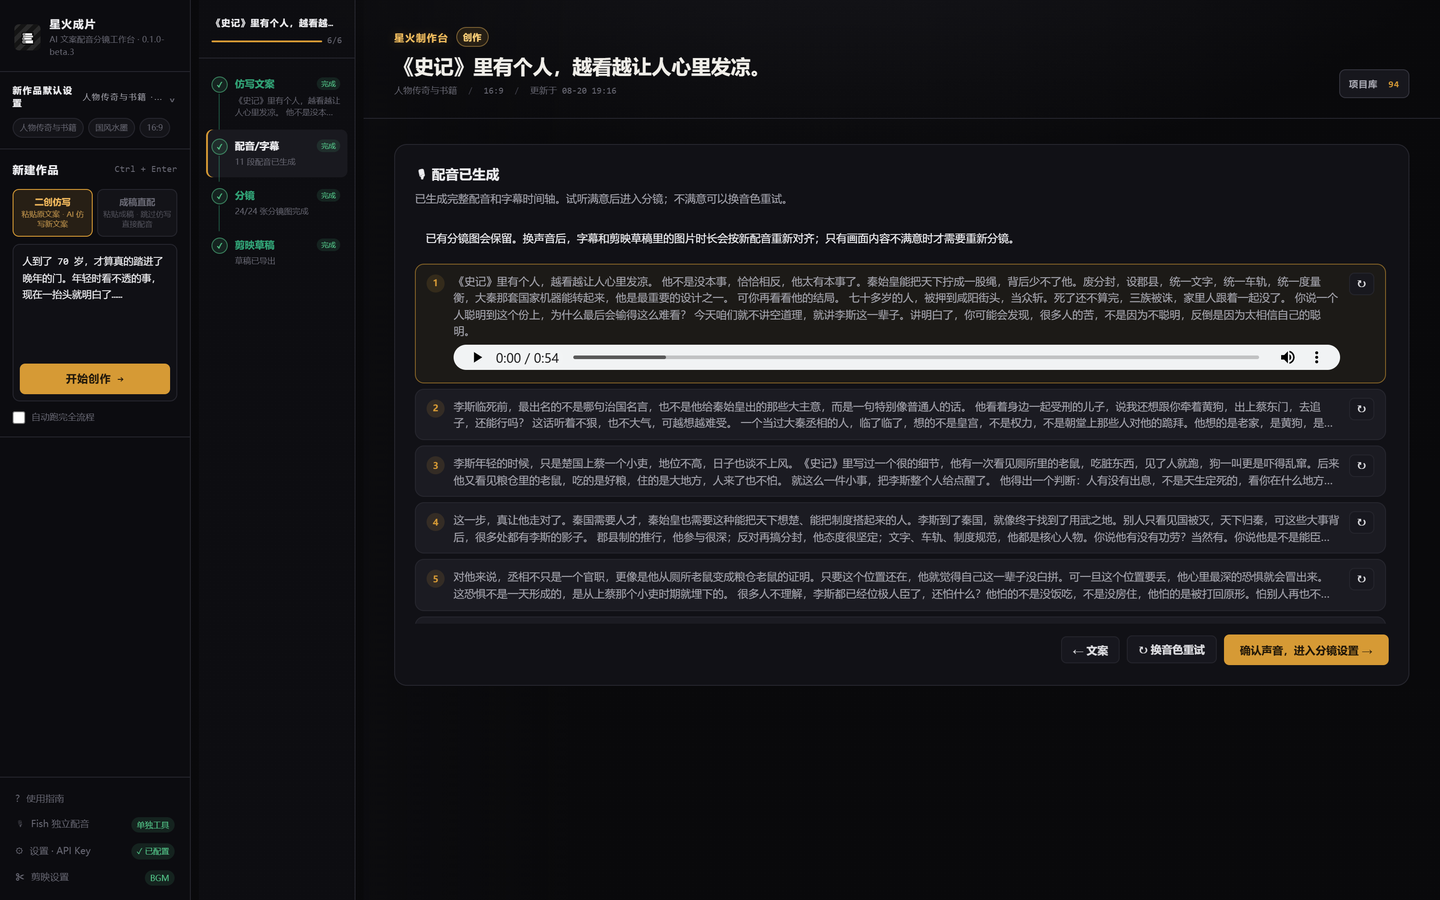Click the 星火成片 app logo icon
This screenshot has height=900, width=1440.
(27, 38)
